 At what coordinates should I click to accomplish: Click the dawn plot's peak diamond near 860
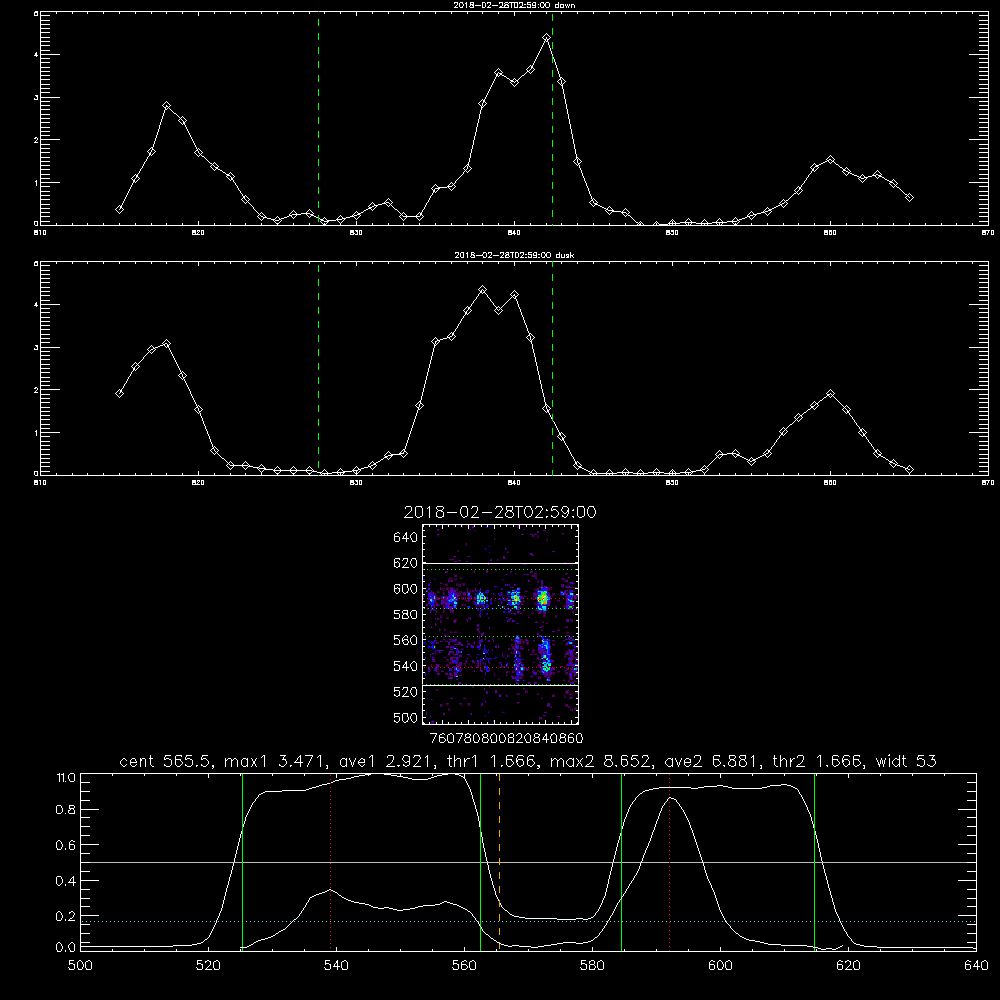pos(830,159)
